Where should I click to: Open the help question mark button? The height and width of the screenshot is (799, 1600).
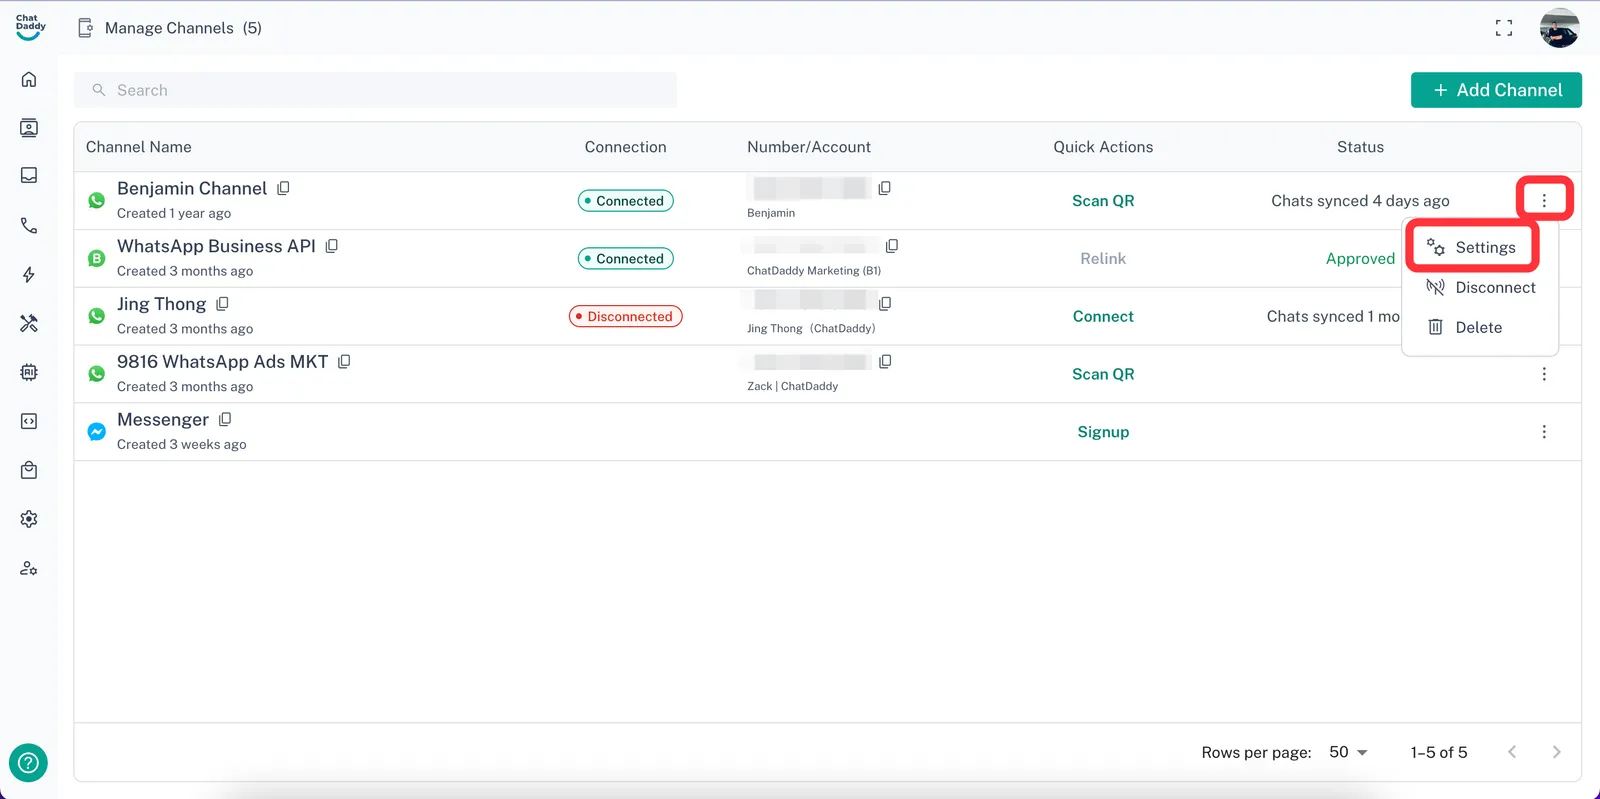click(x=29, y=763)
